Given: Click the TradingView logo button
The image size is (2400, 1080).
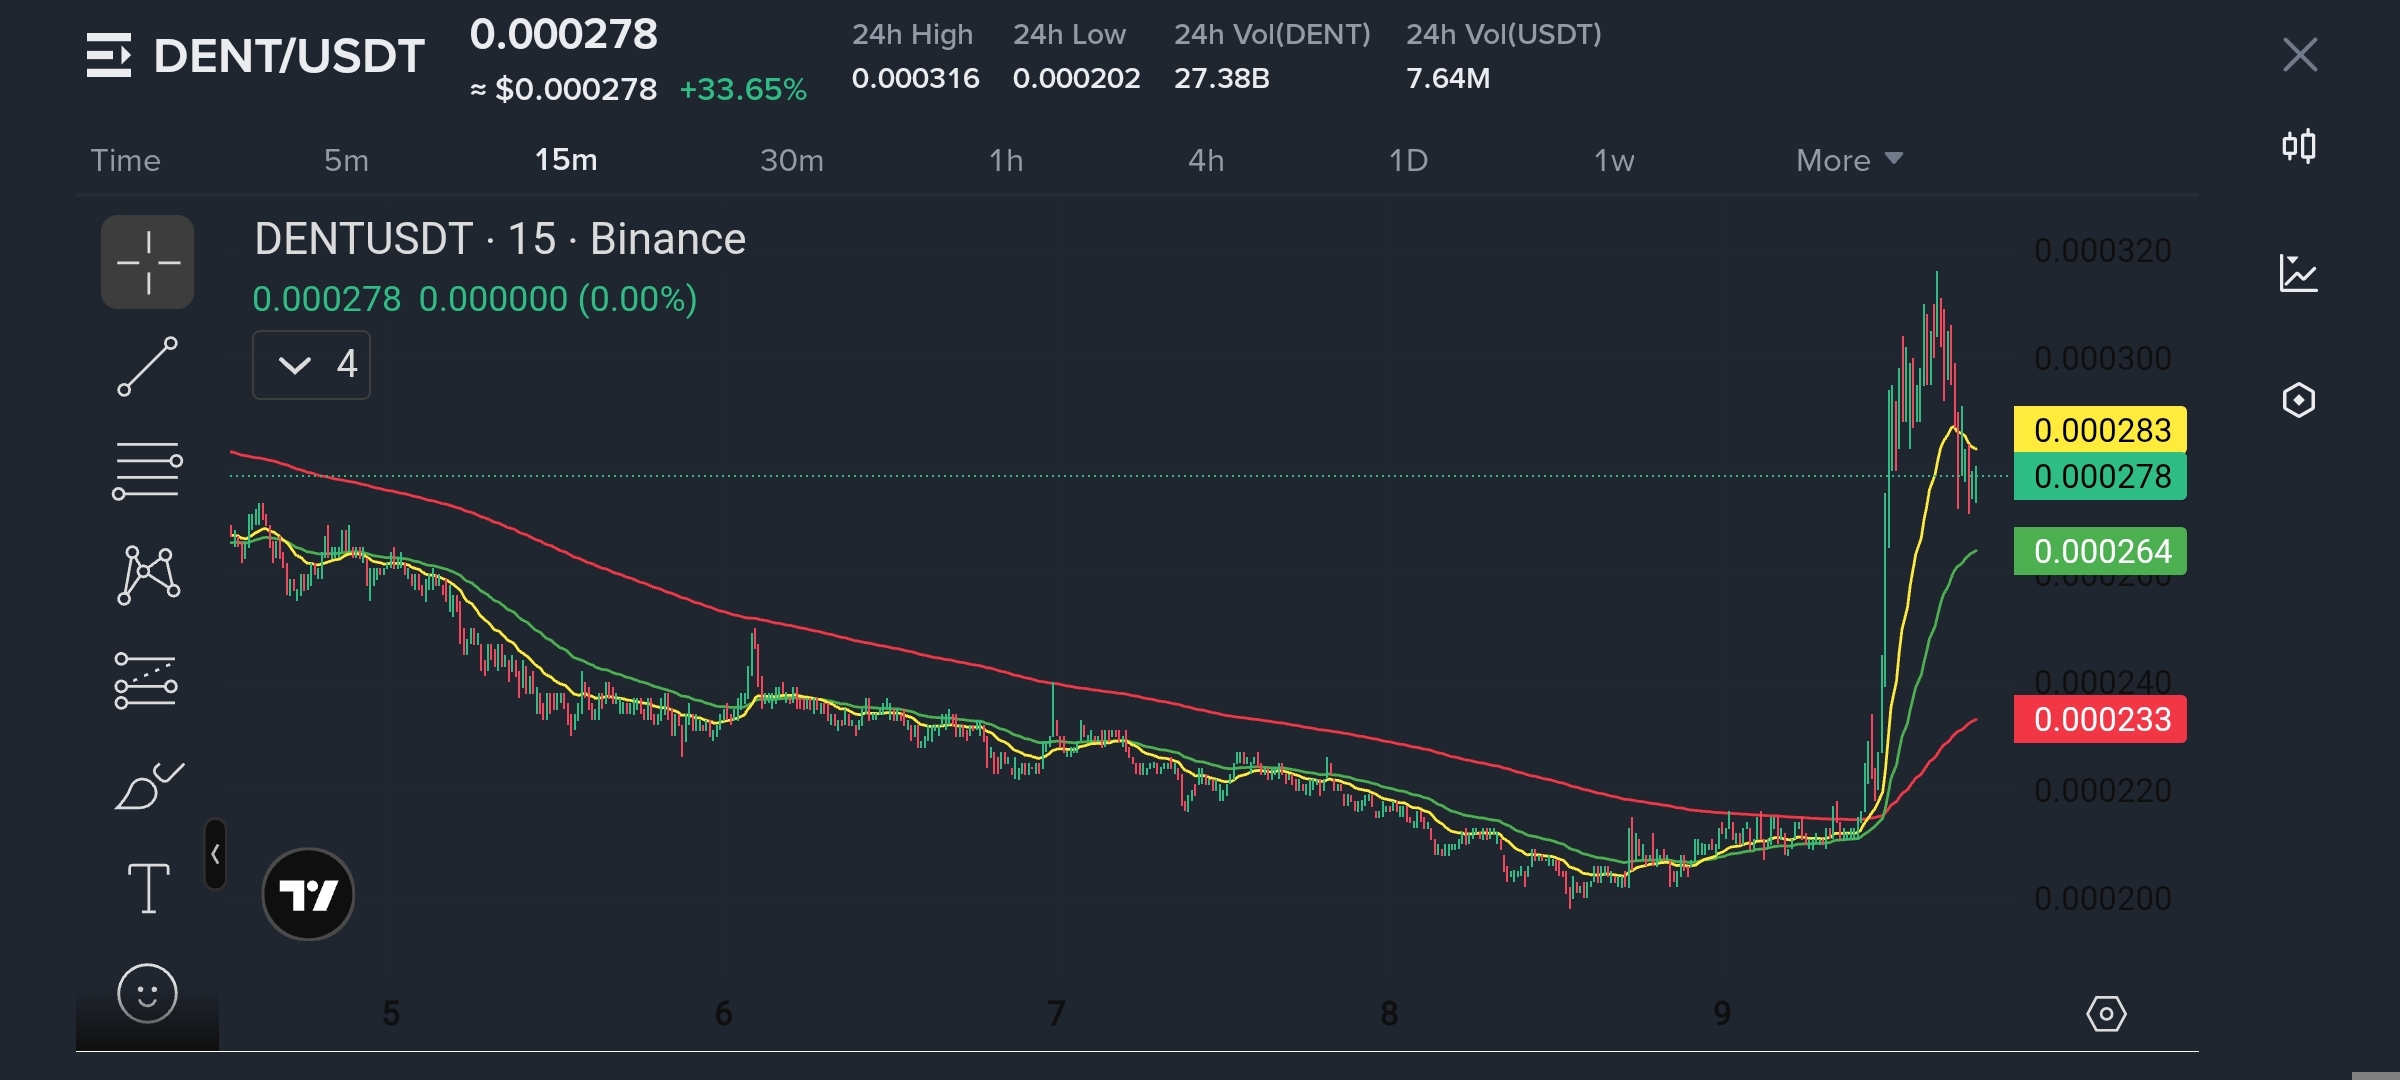Looking at the screenshot, I should click(x=308, y=894).
